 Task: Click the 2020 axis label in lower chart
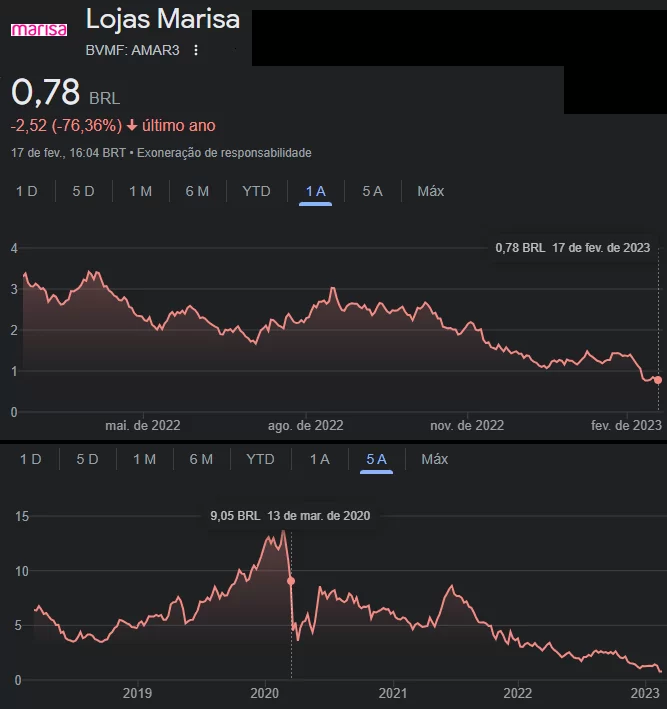tap(265, 693)
